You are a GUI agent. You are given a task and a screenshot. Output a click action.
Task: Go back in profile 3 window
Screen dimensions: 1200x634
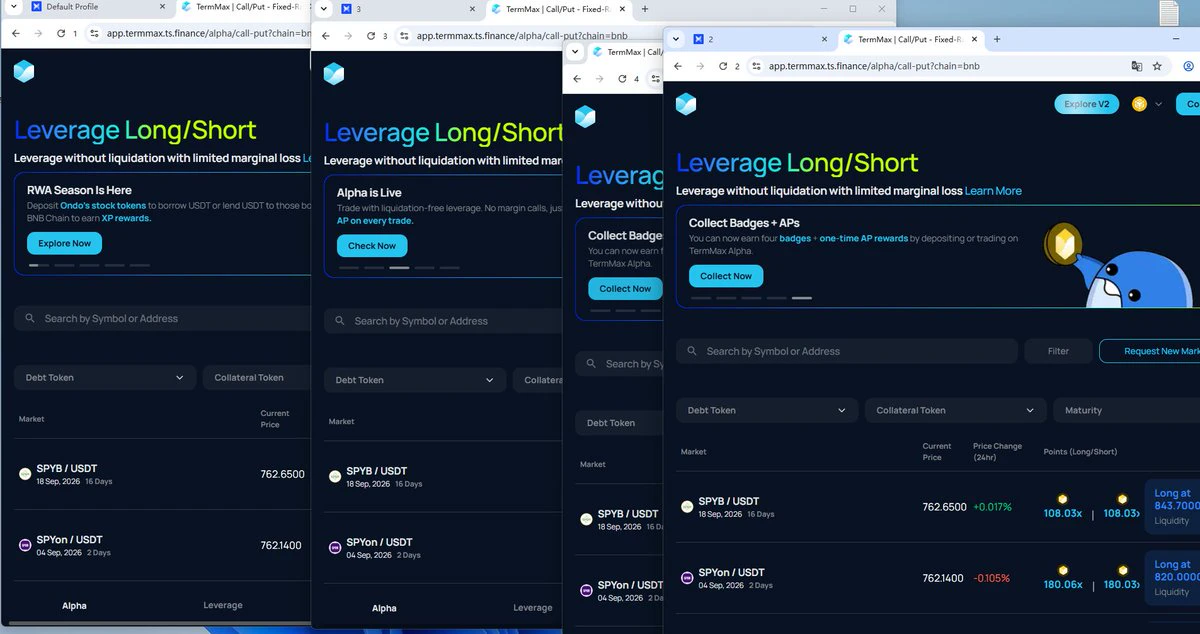(x=324, y=36)
